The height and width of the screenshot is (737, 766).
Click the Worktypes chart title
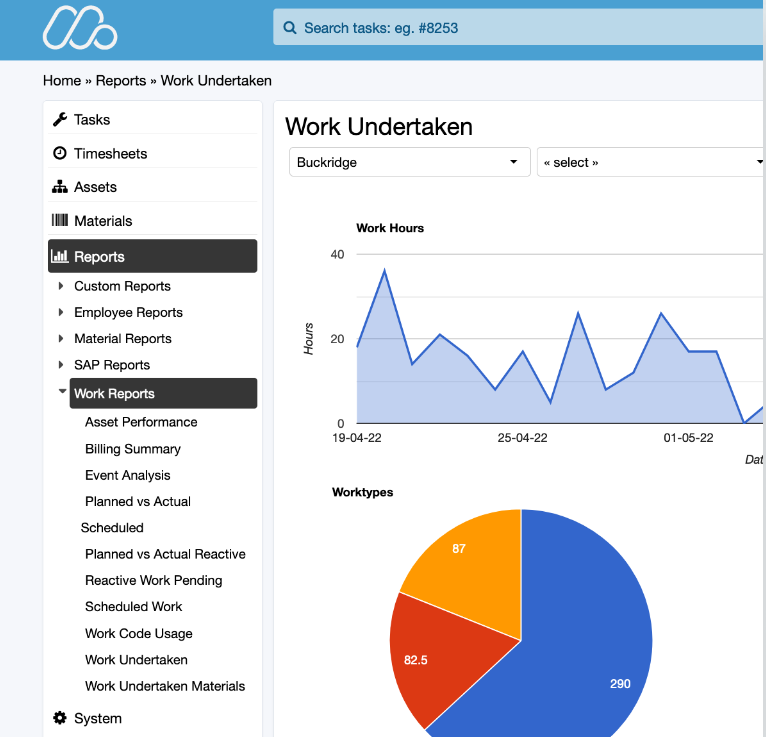(x=362, y=492)
